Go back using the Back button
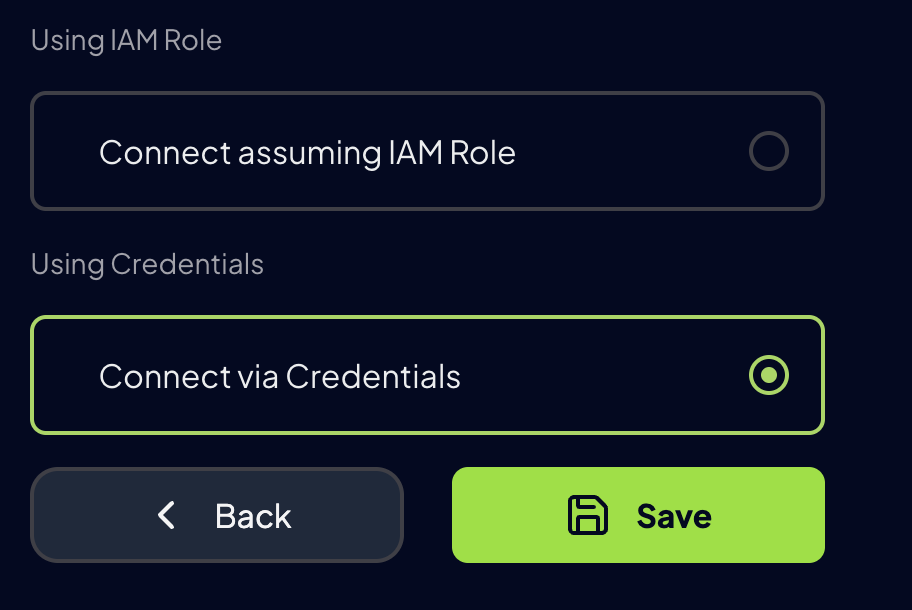 (217, 515)
